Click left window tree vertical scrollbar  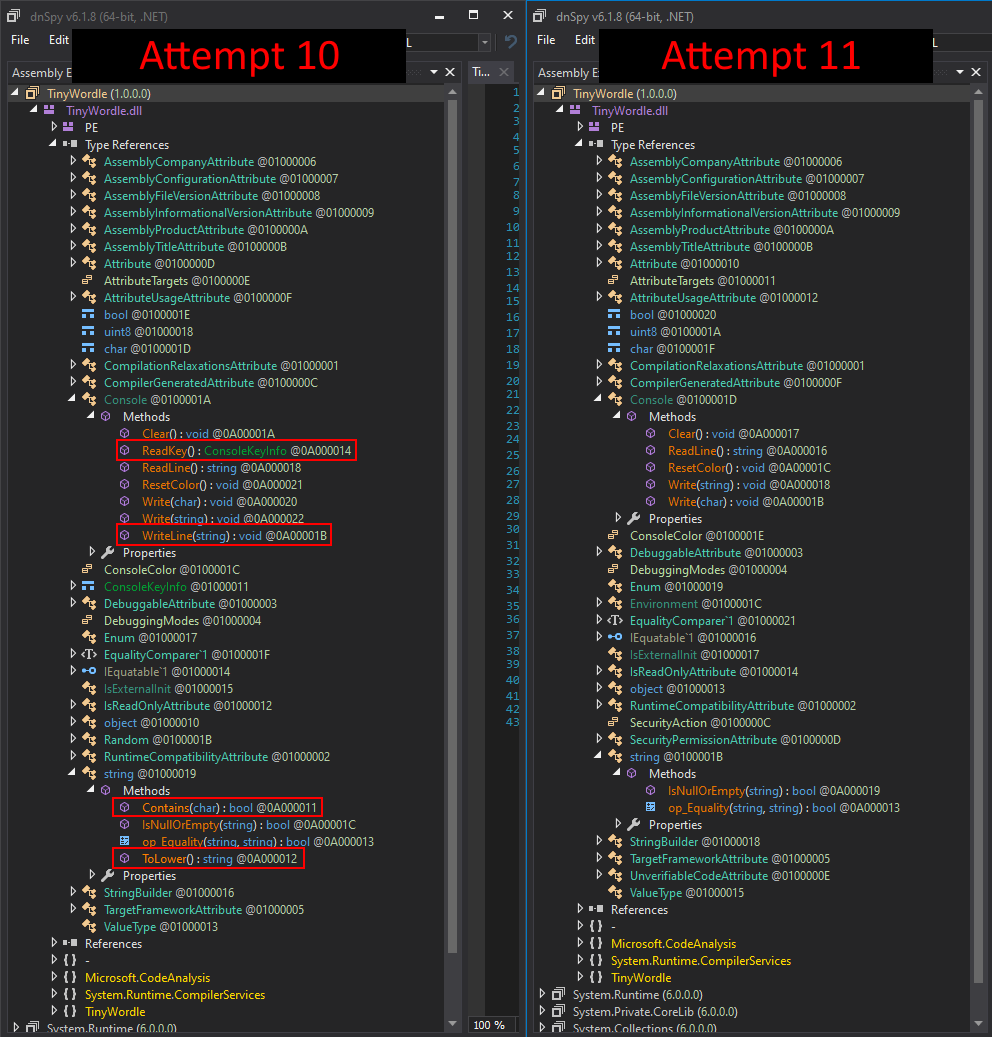[x=452, y=526]
